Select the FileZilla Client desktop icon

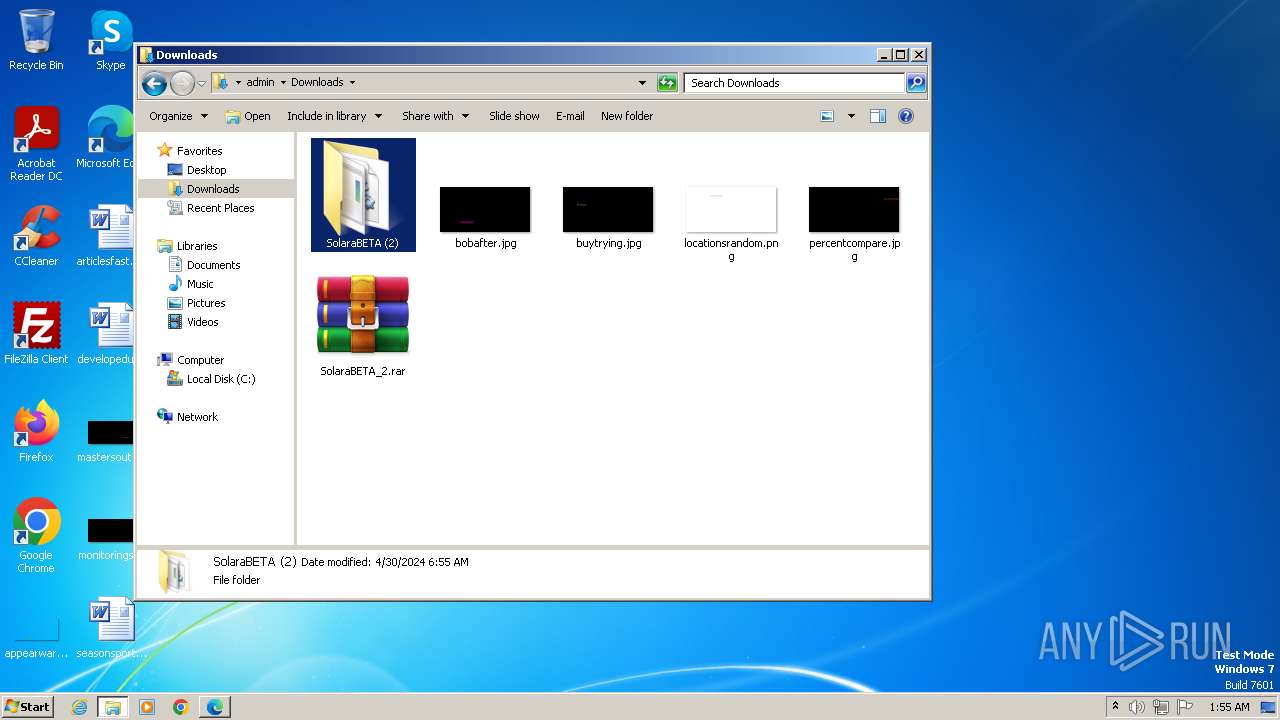click(x=36, y=334)
